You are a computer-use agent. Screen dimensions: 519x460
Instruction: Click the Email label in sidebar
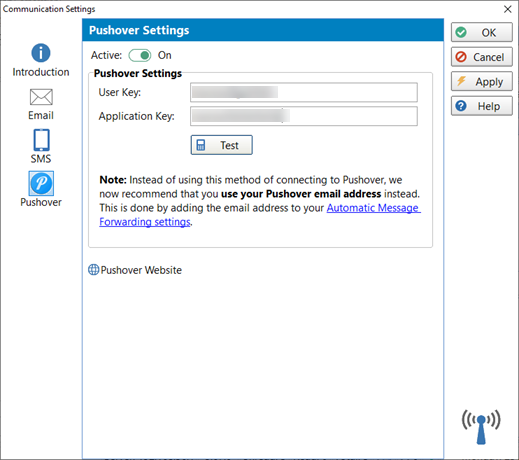[x=41, y=115]
